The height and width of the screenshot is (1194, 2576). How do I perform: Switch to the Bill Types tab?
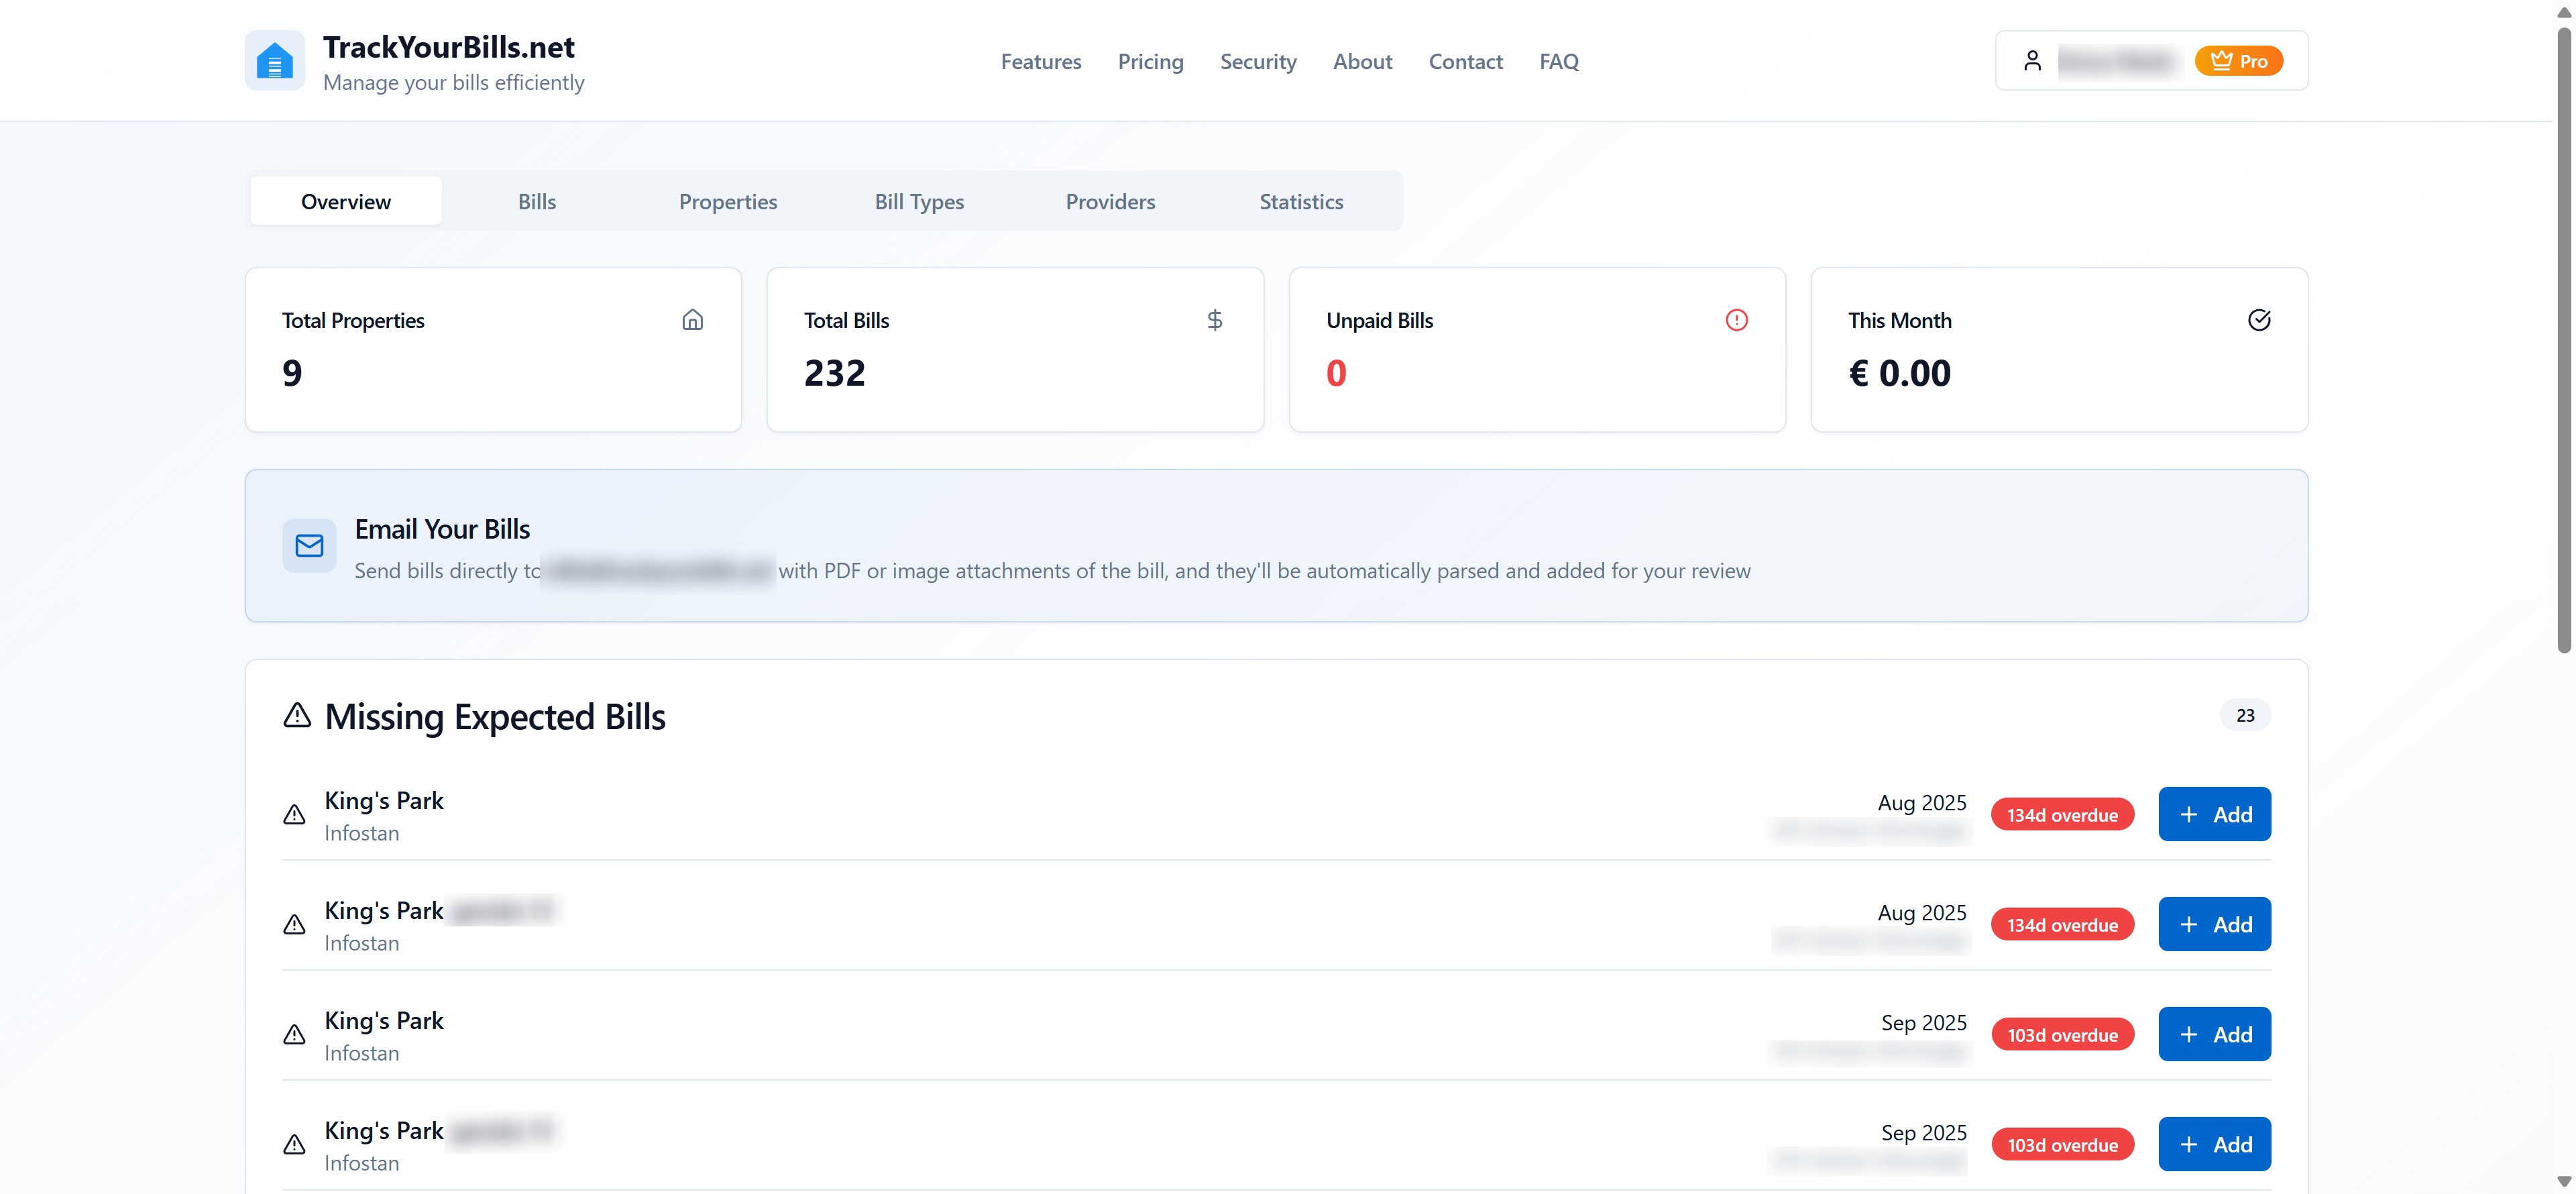918,201
